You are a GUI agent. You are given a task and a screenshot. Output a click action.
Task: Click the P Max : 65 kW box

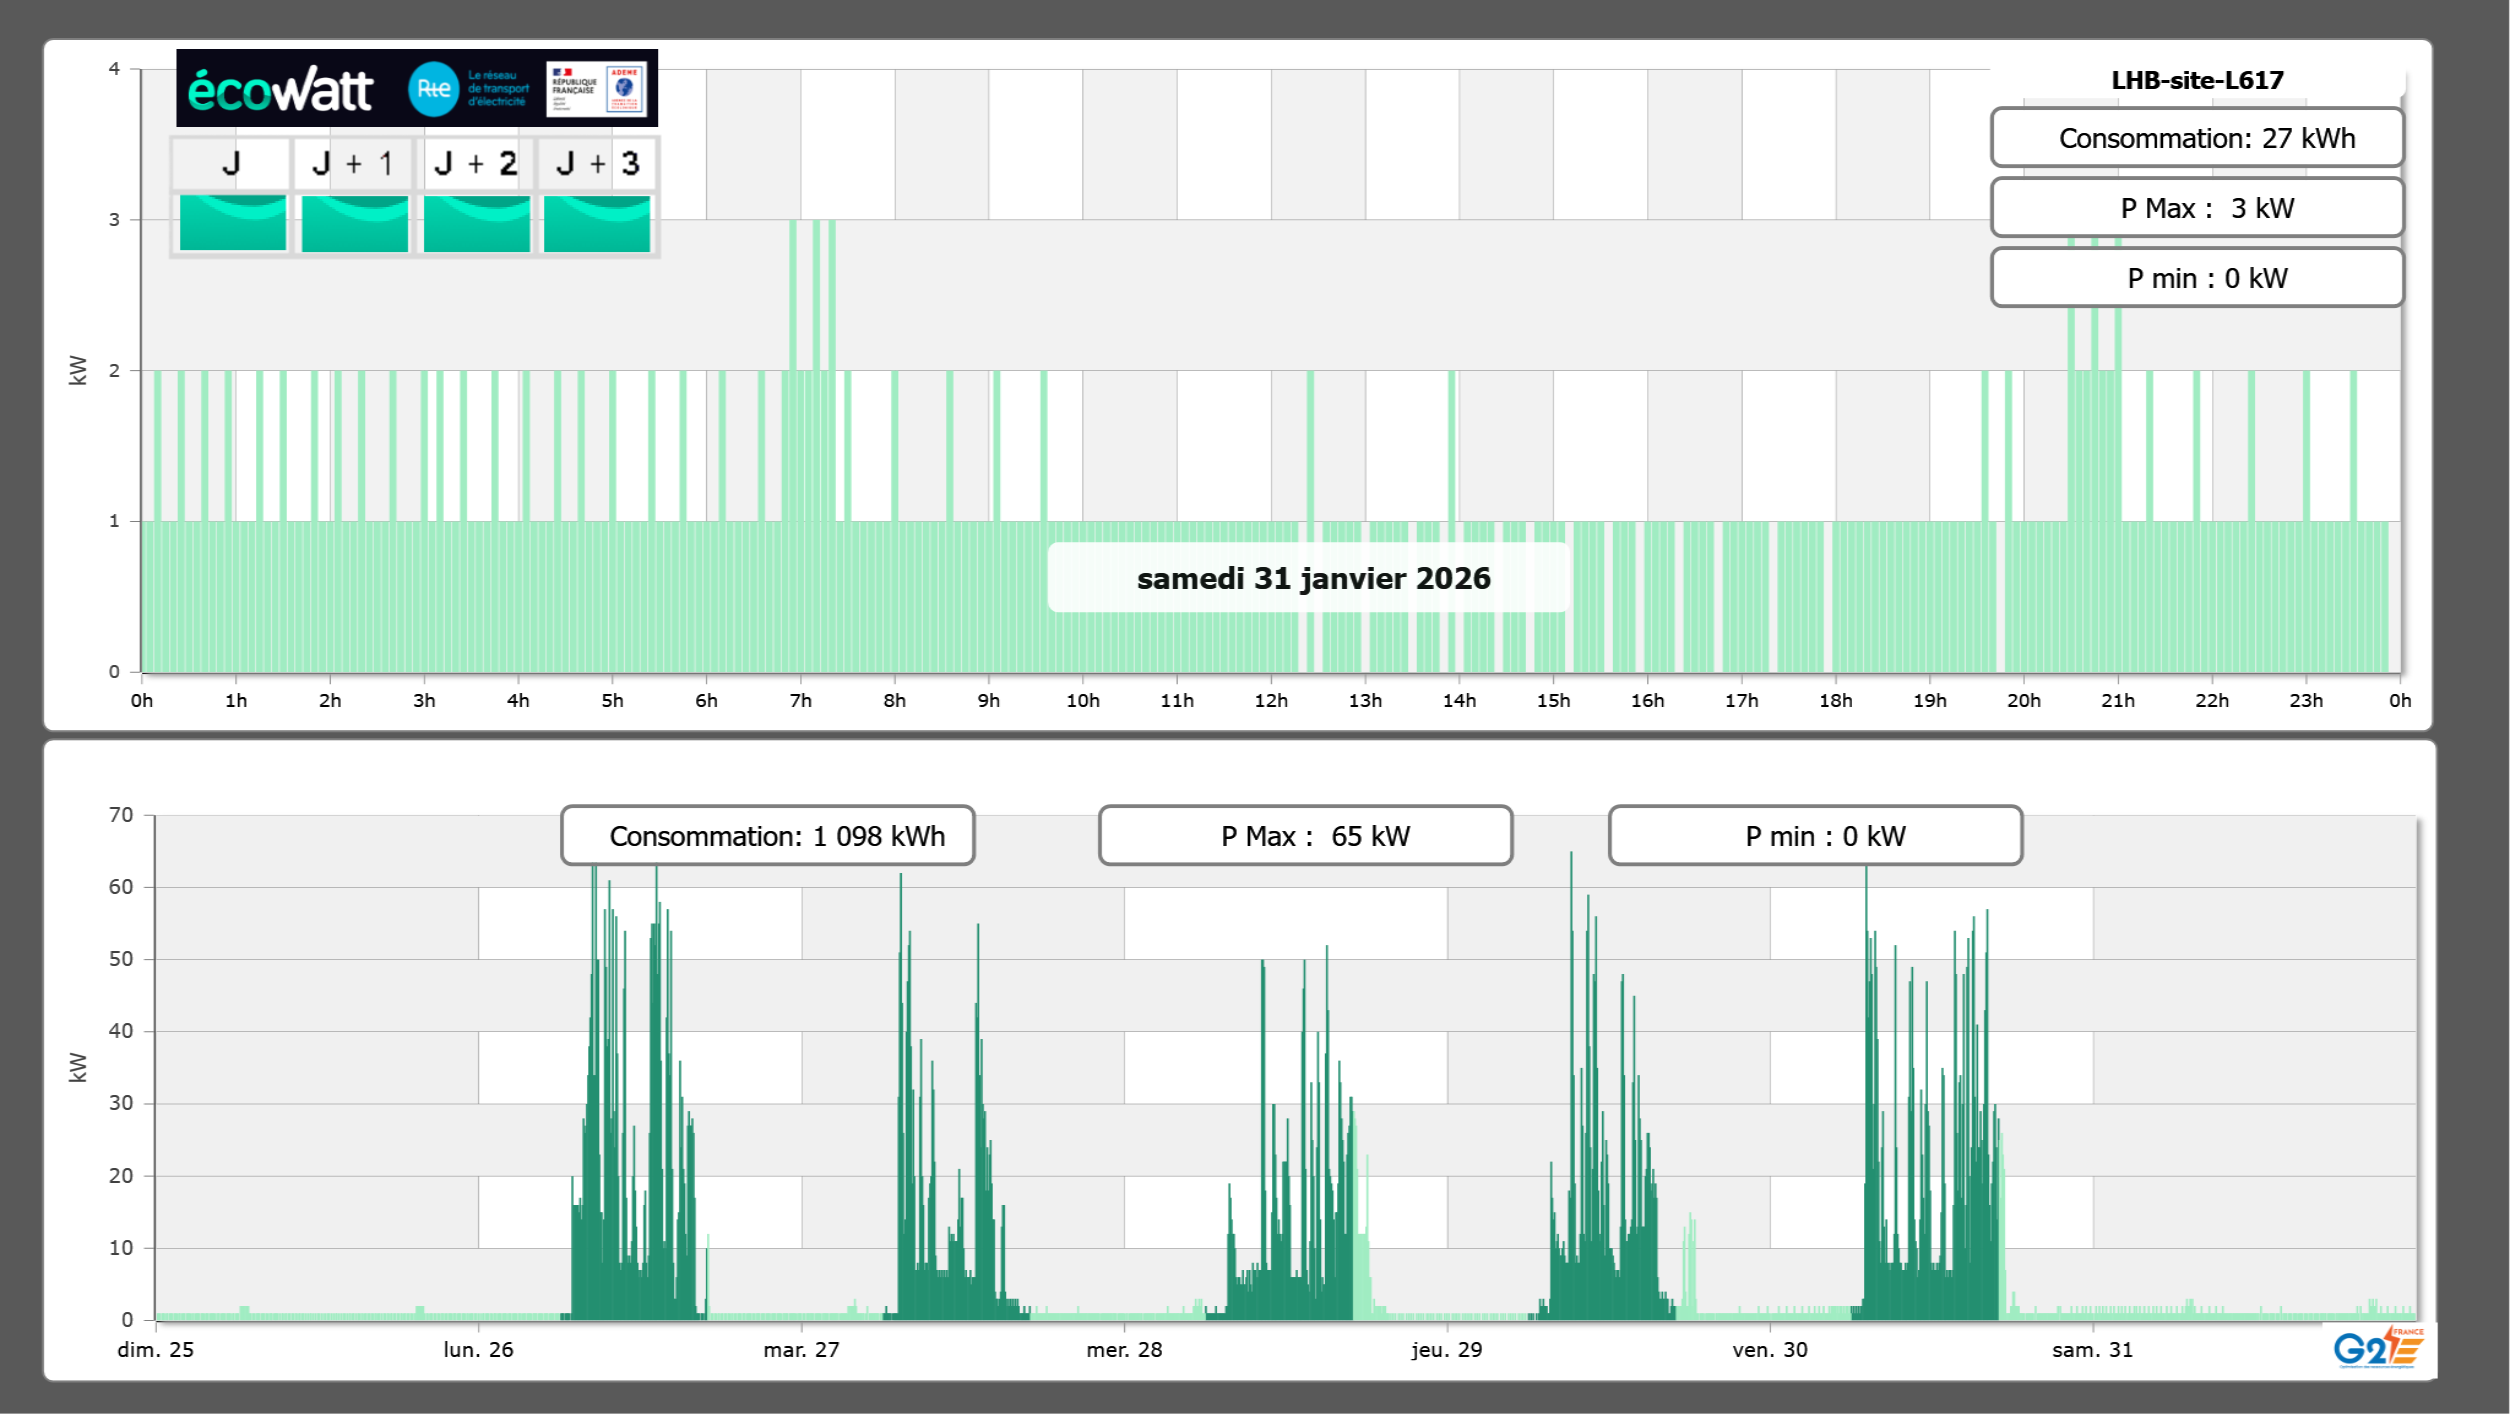(x=1305, y=836)
